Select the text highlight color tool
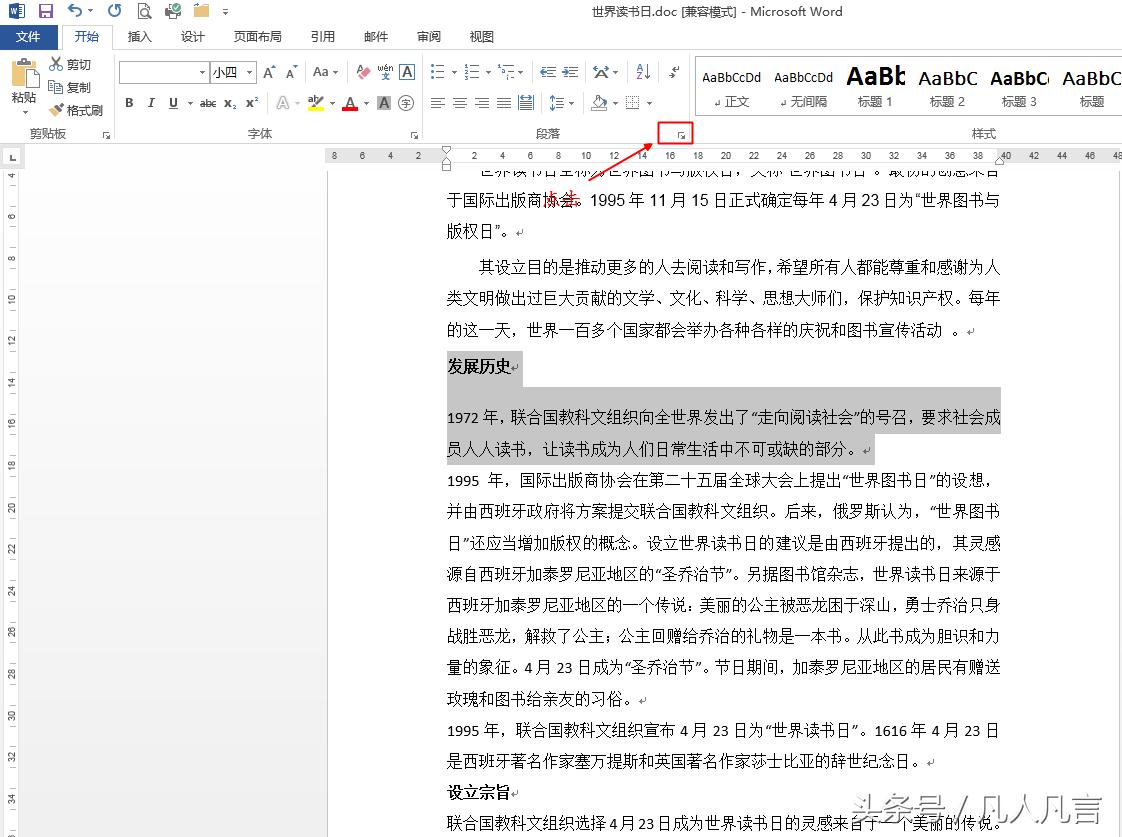 tap(318, 103)
